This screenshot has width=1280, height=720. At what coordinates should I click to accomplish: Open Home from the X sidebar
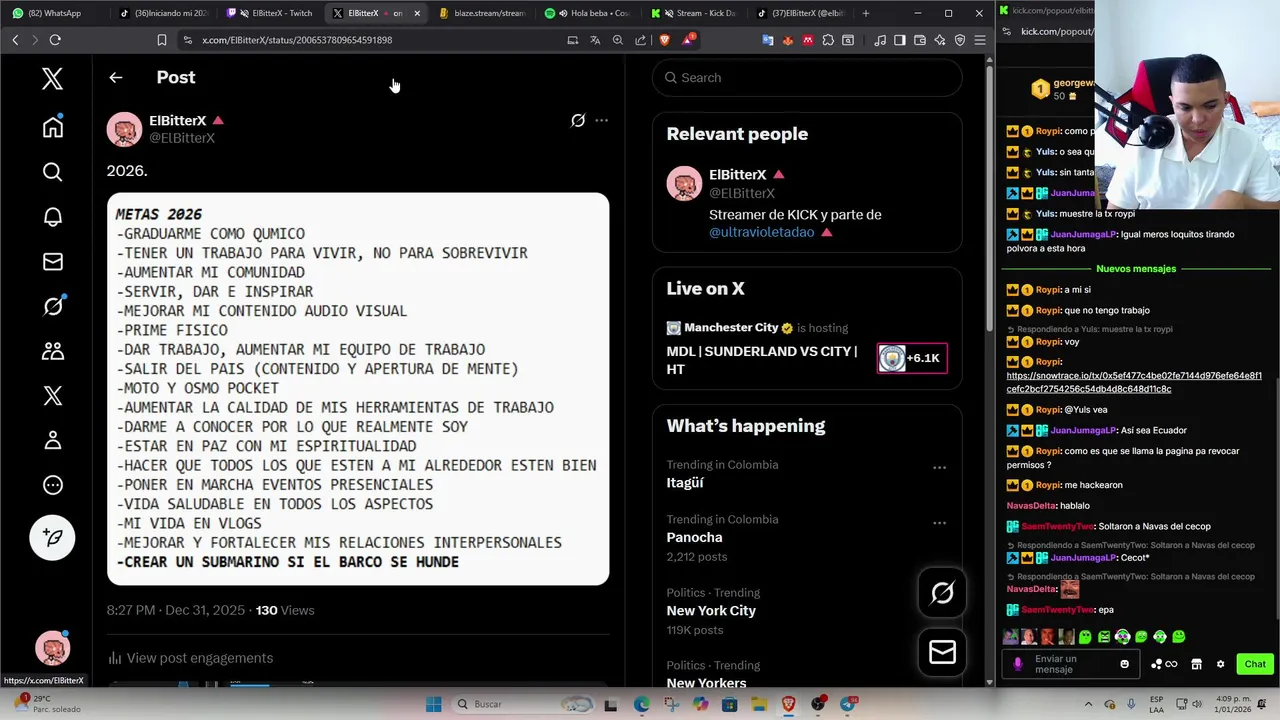[53, 126]
